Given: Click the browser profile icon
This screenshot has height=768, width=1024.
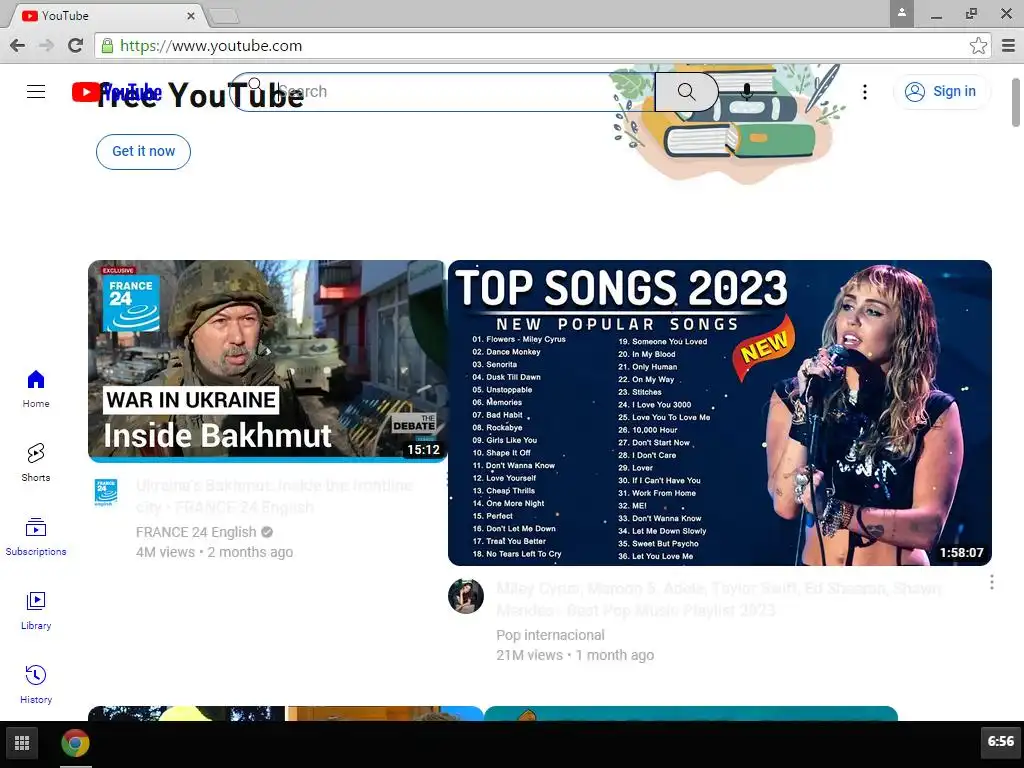Looking at the screenshot, I should click(901, 13).
